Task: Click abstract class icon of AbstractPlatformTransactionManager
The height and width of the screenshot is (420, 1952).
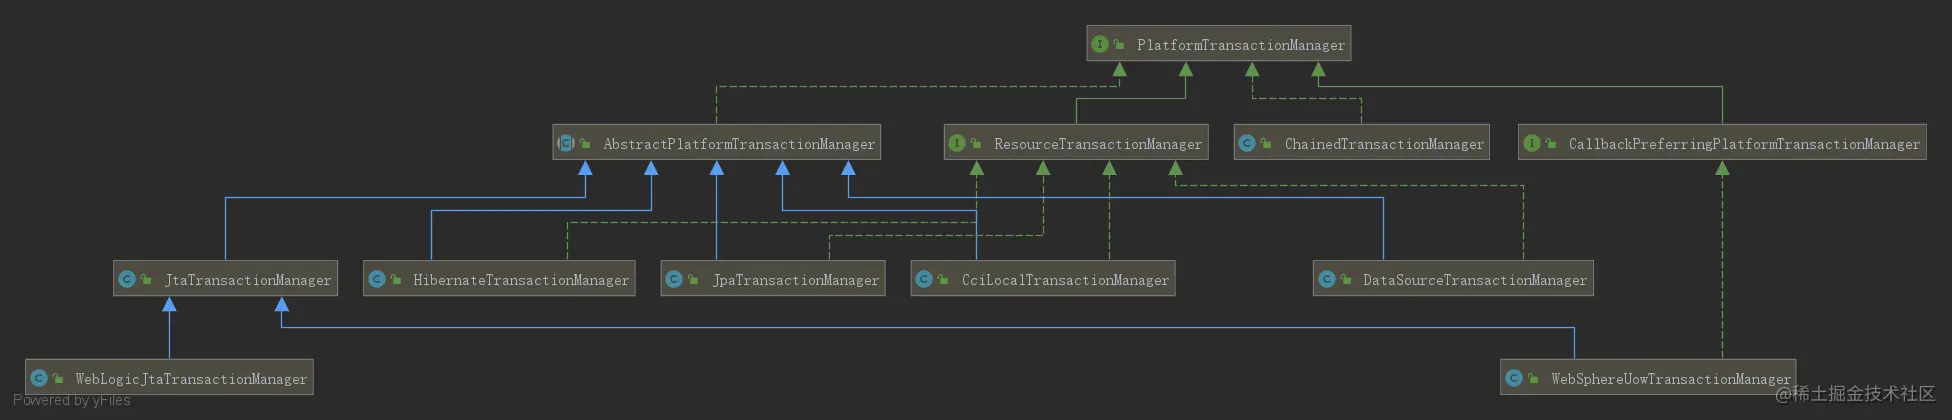Action: (566, 143)
